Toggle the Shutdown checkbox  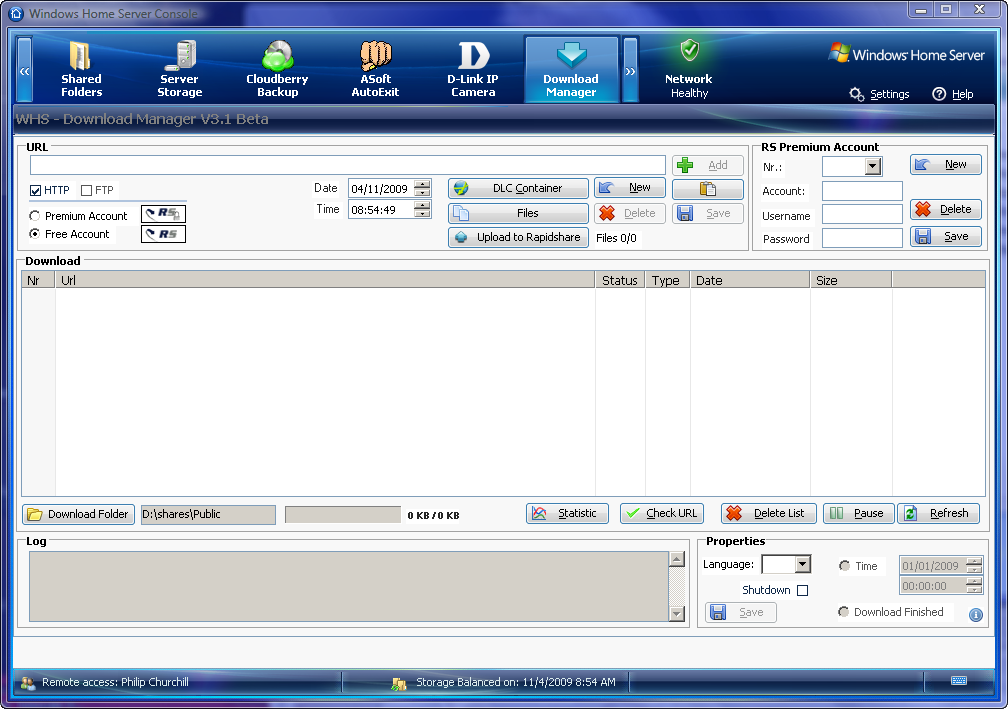802,590
